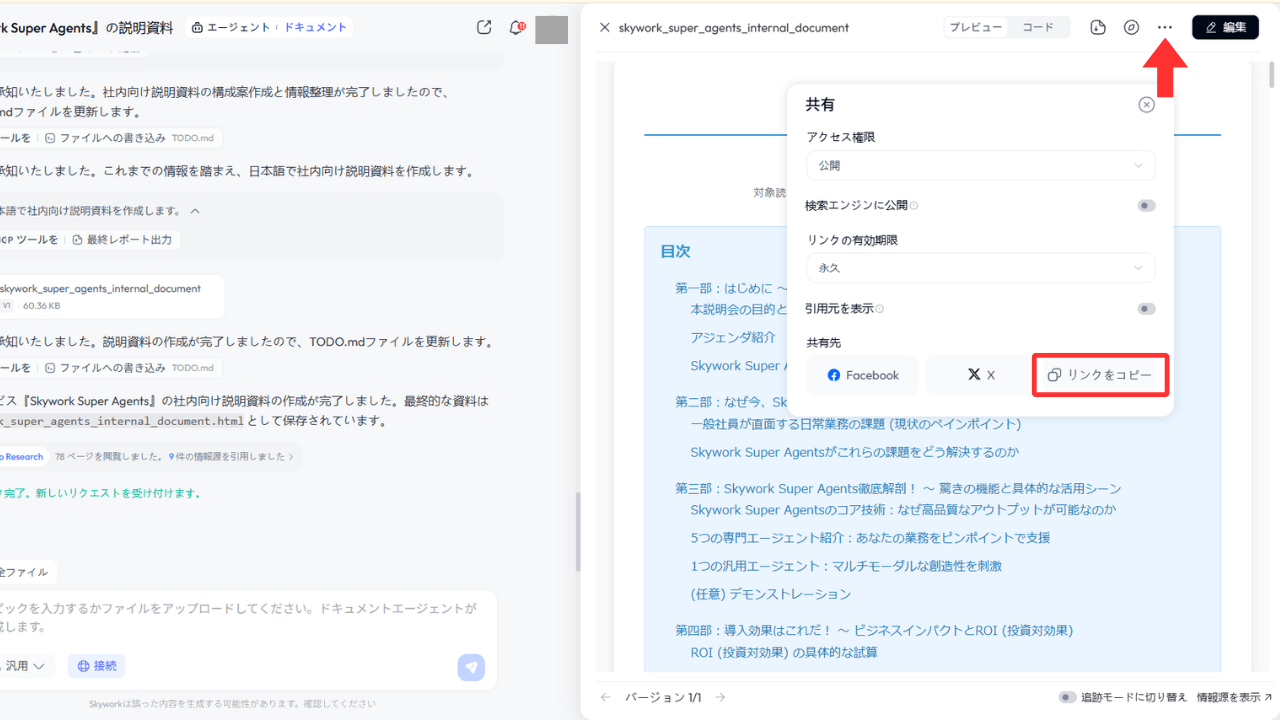Click the compass icon in document header
The width and height of the screenshot is (1280, 720).
click(x=1131, y=27)
